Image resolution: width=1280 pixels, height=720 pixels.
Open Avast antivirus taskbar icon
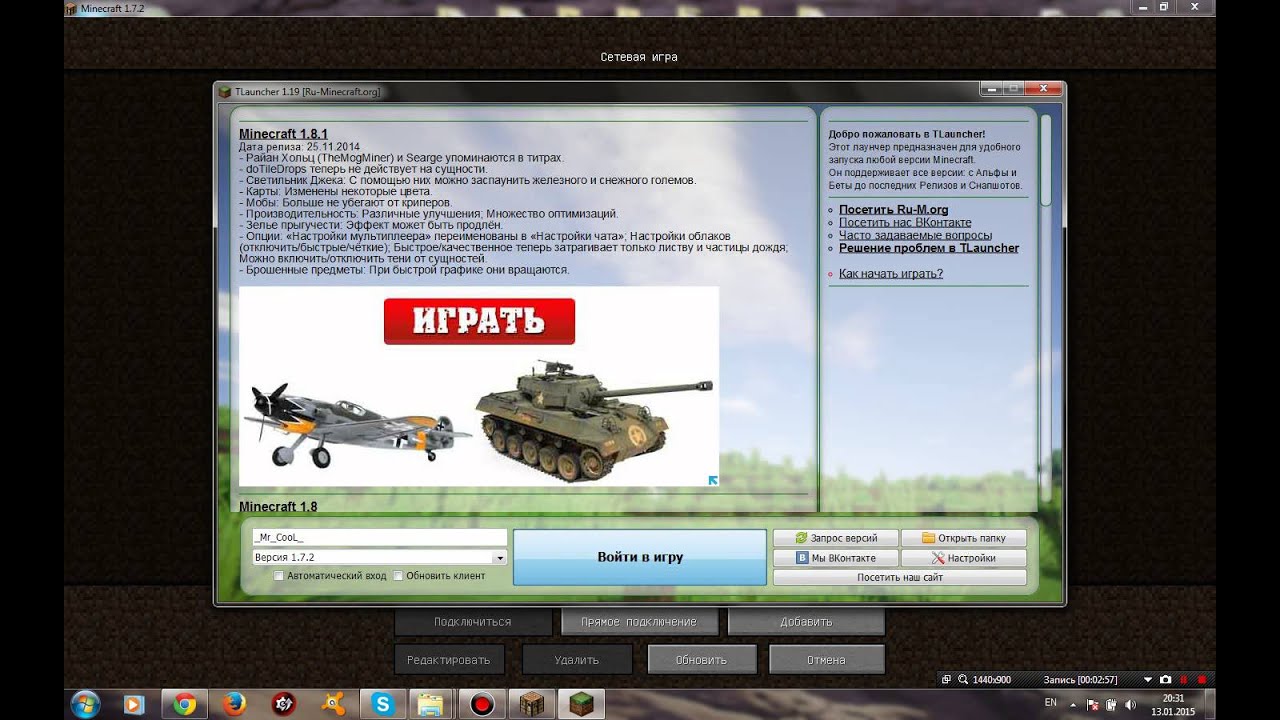click(x=333, y=704)
